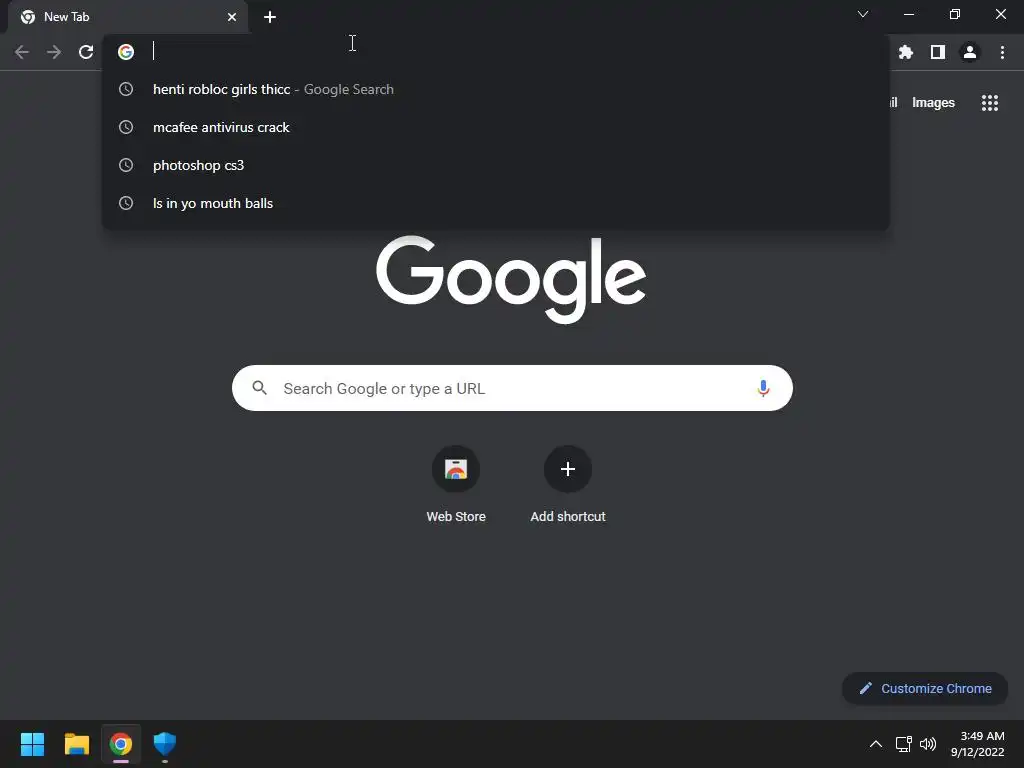Viewport: 1024px width, 768px height.
Task: Start a voice search with the microphone
Action: (763, 389)
